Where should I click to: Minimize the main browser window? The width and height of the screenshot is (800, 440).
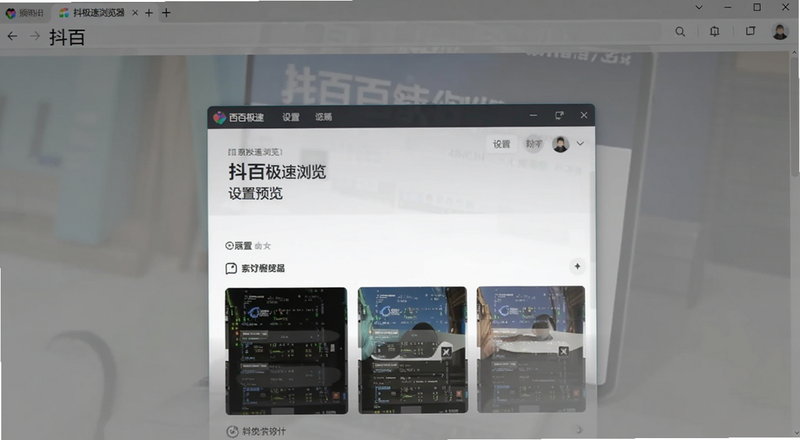[728, 7]
